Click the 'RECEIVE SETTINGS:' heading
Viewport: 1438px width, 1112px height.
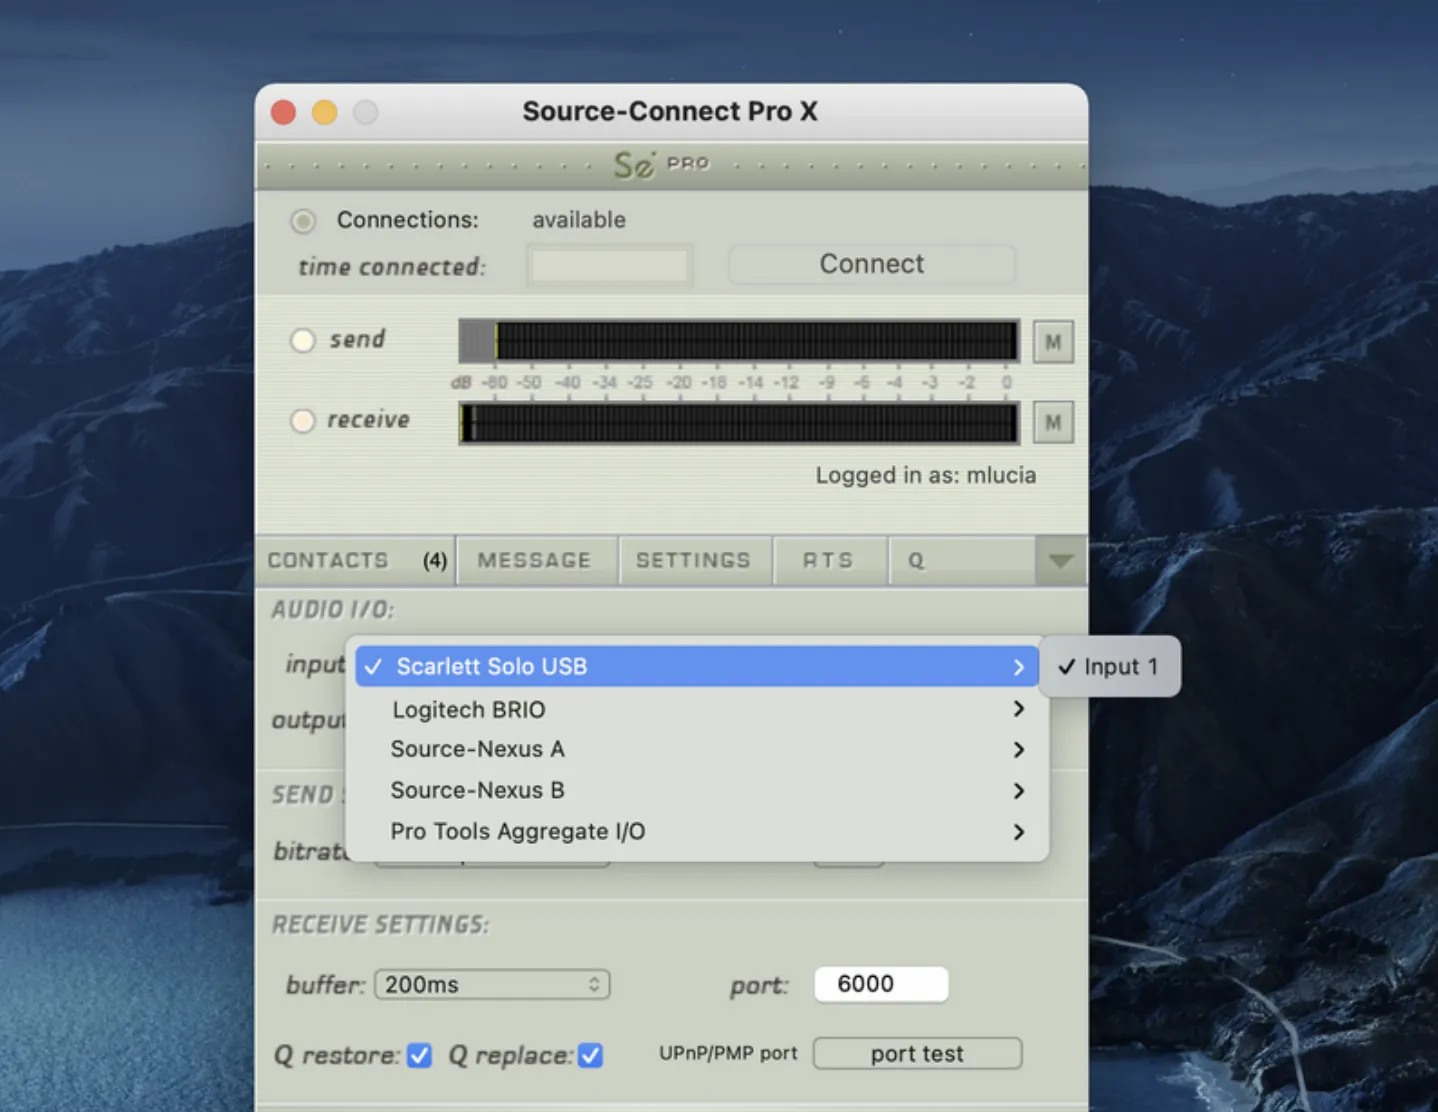click(381, 925)
